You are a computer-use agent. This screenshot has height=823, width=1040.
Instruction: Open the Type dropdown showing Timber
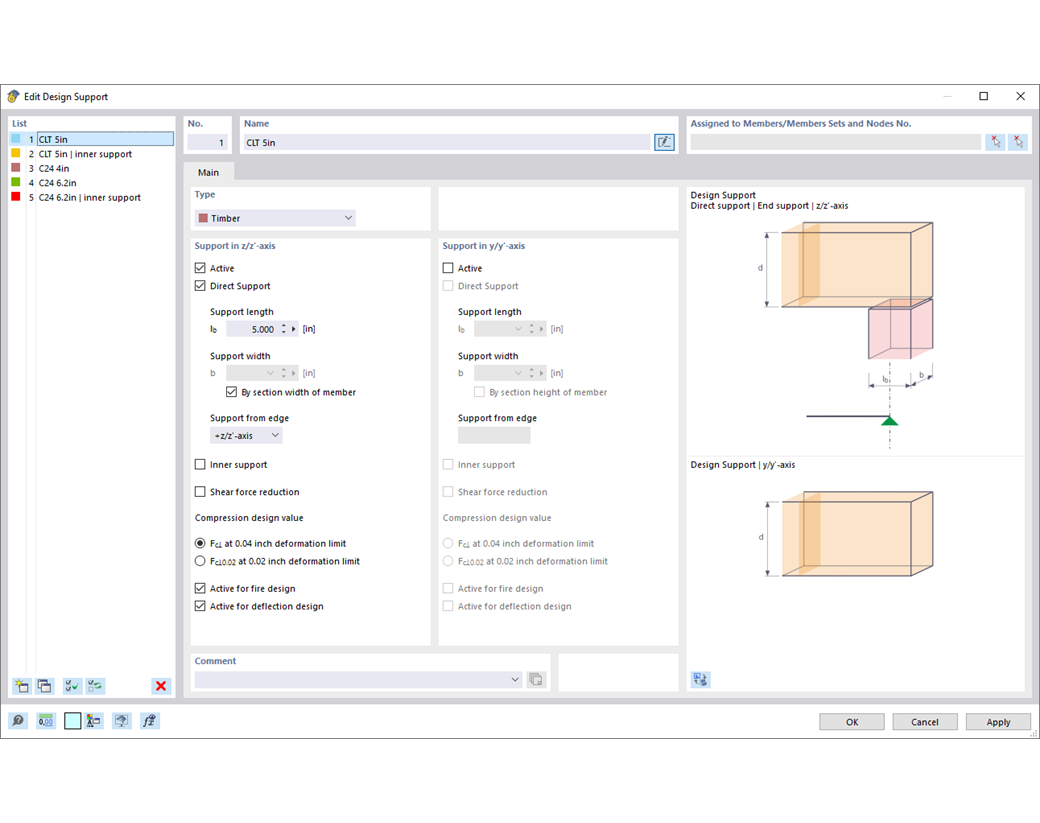275,217
